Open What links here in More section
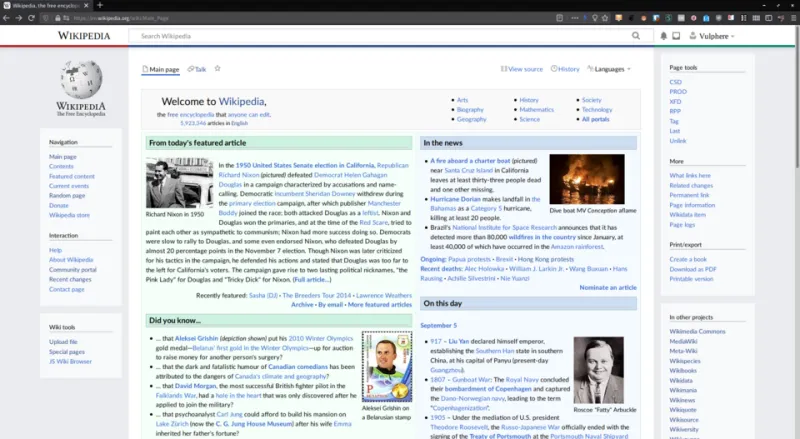The height and width of the screenshot is (439, 800). [690, 175]
